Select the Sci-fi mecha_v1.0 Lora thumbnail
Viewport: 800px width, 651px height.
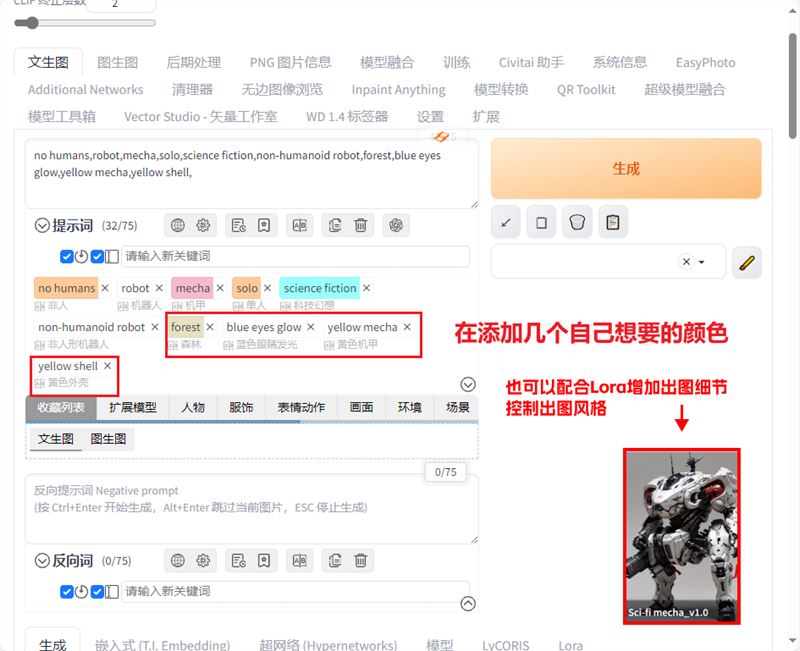coord(682,536)
